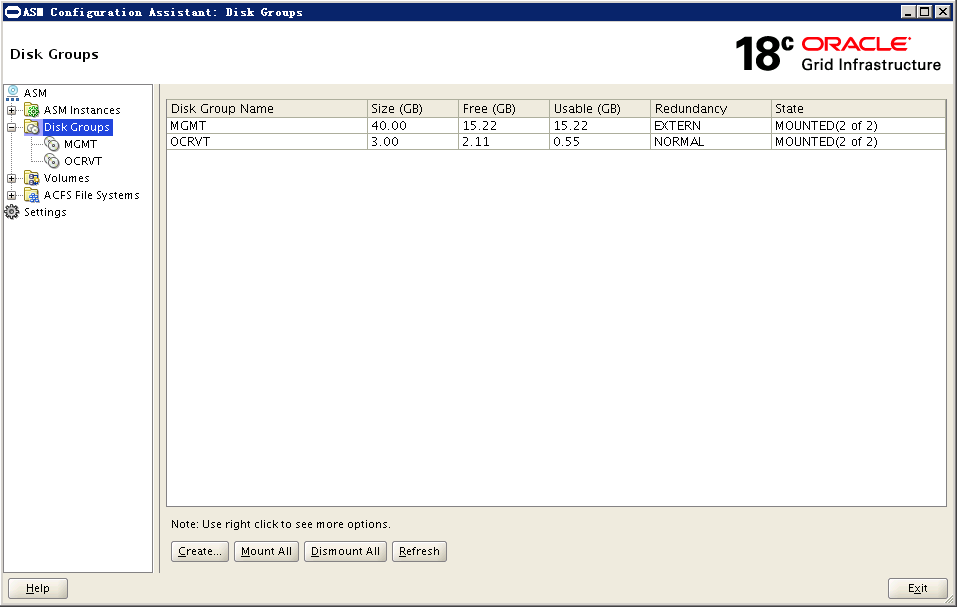957x607 pixels.
Task: Sort by Usable (GB) column header
Action: (600, 109)
